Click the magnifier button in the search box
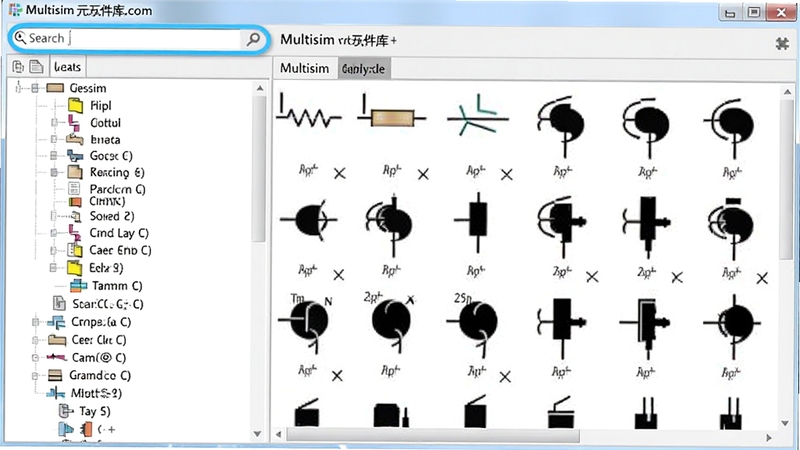The height and width of the screenshot is (450, 800). [253, 39]
